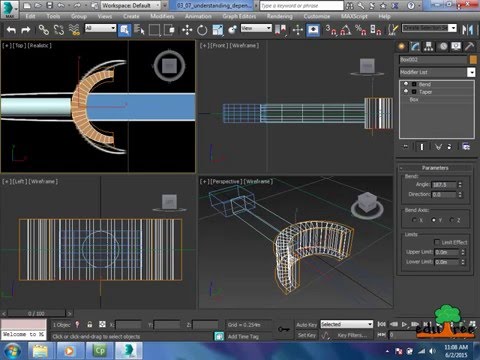
Task: Click Select and Manipulate icon
Action: pyautogui.click(x=298, y=30)
